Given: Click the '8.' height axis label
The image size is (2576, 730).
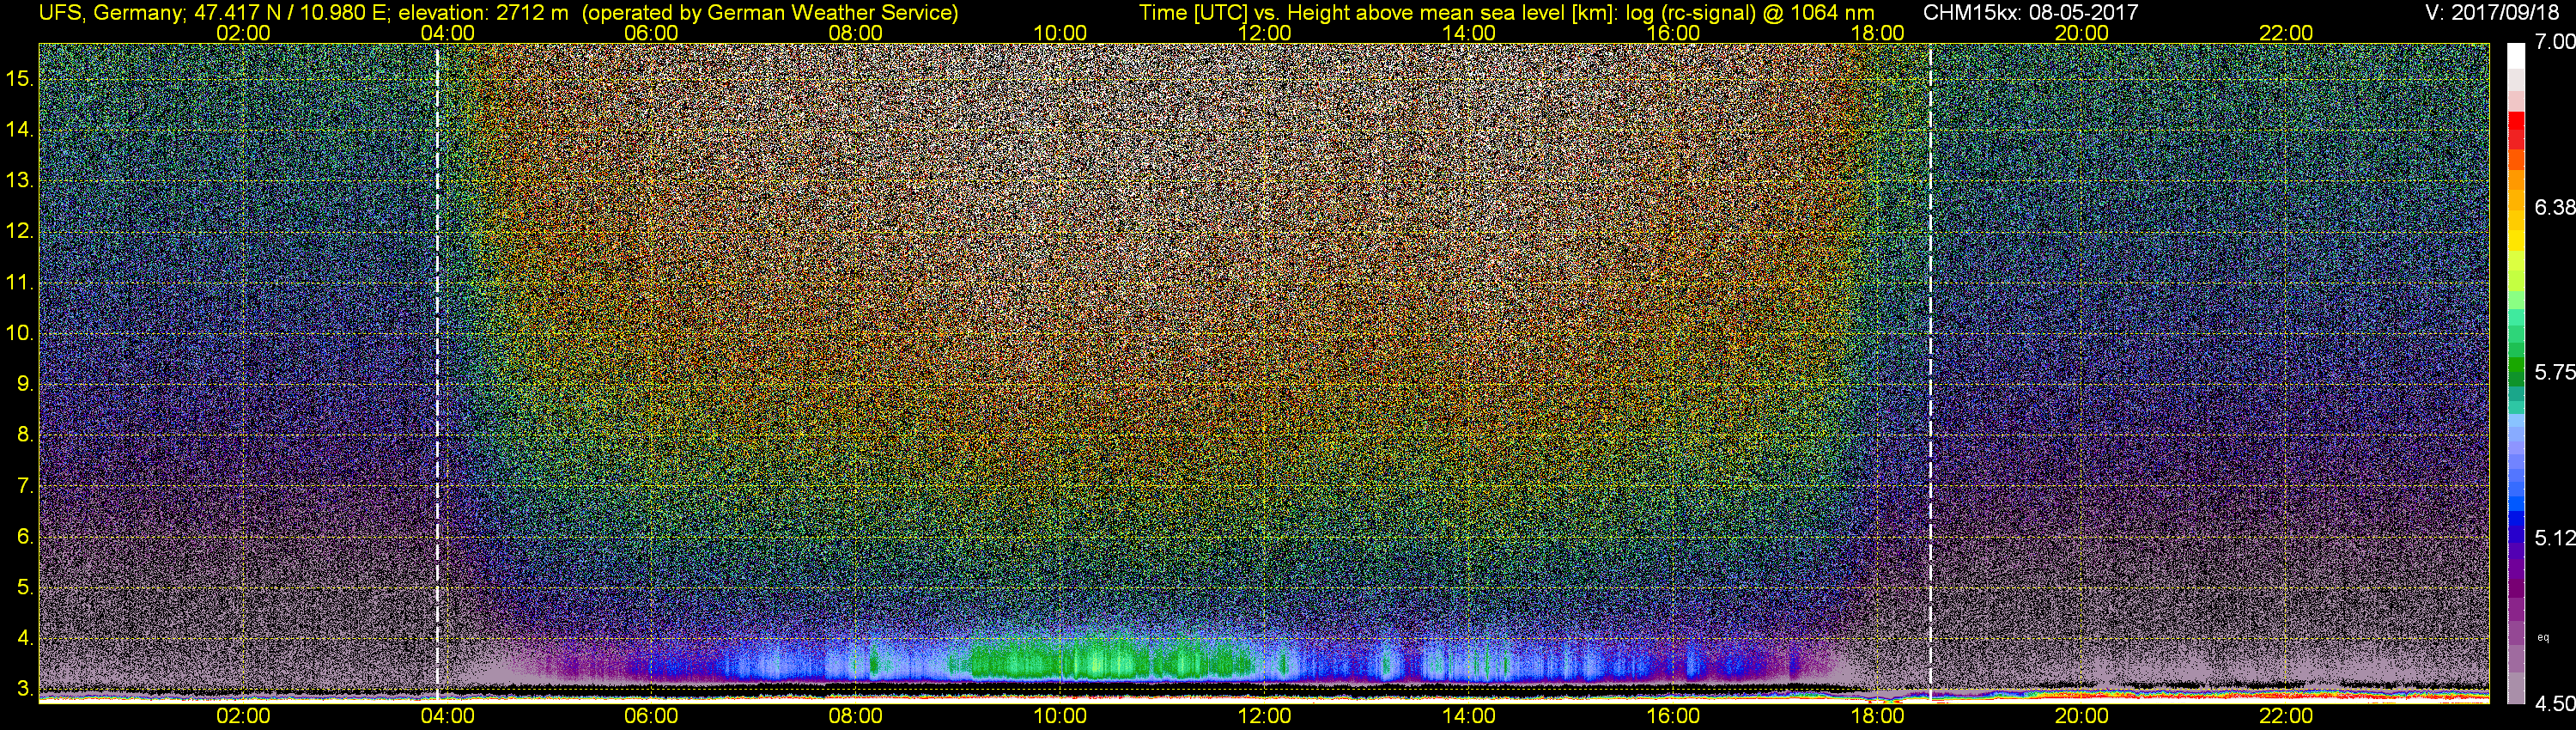Looking at the screenshot, I should pyautogui.click(x=25, y=435).
